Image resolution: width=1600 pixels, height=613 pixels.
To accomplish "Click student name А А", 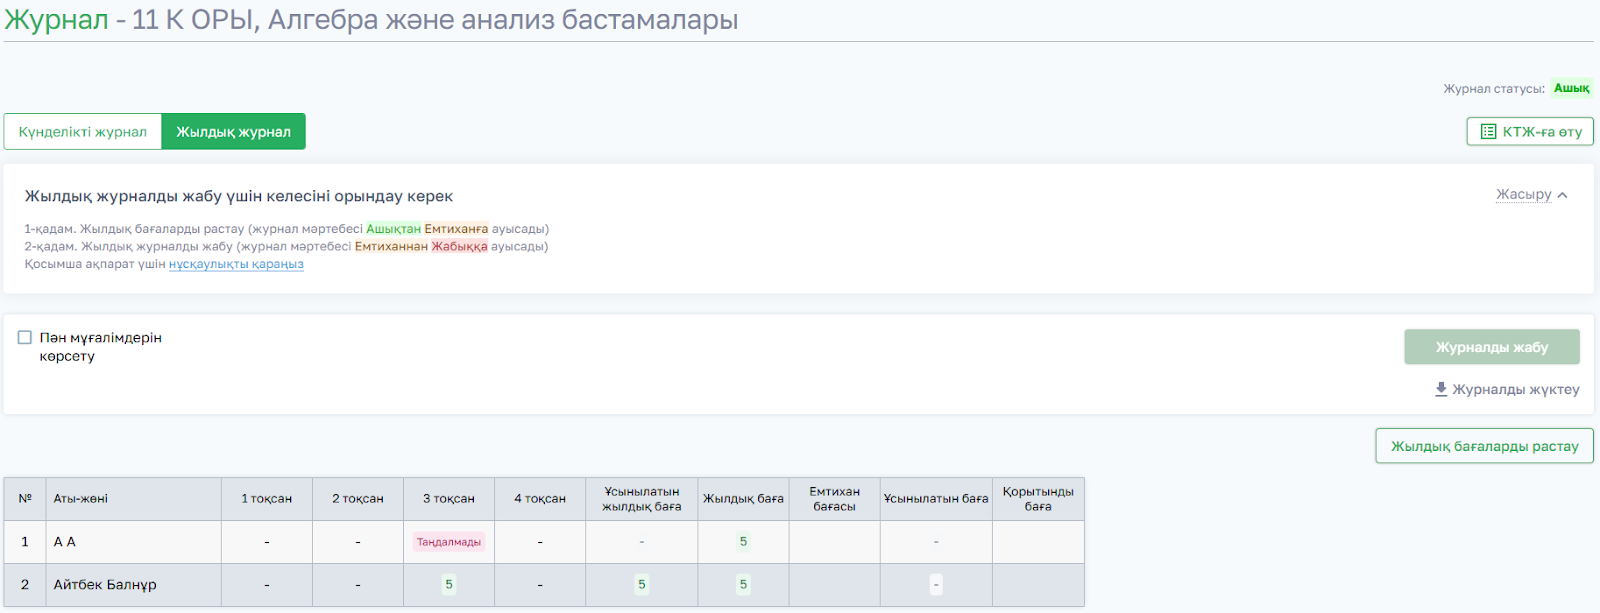I will point(65,541).
